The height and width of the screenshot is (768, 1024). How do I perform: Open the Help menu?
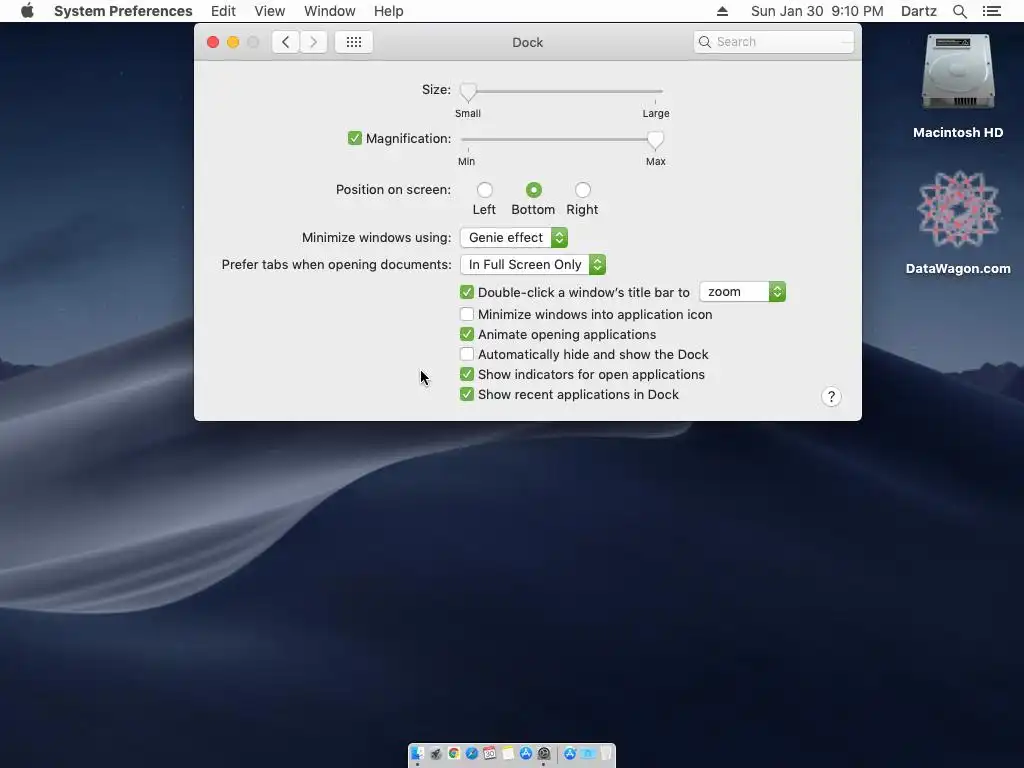[389, 11]
